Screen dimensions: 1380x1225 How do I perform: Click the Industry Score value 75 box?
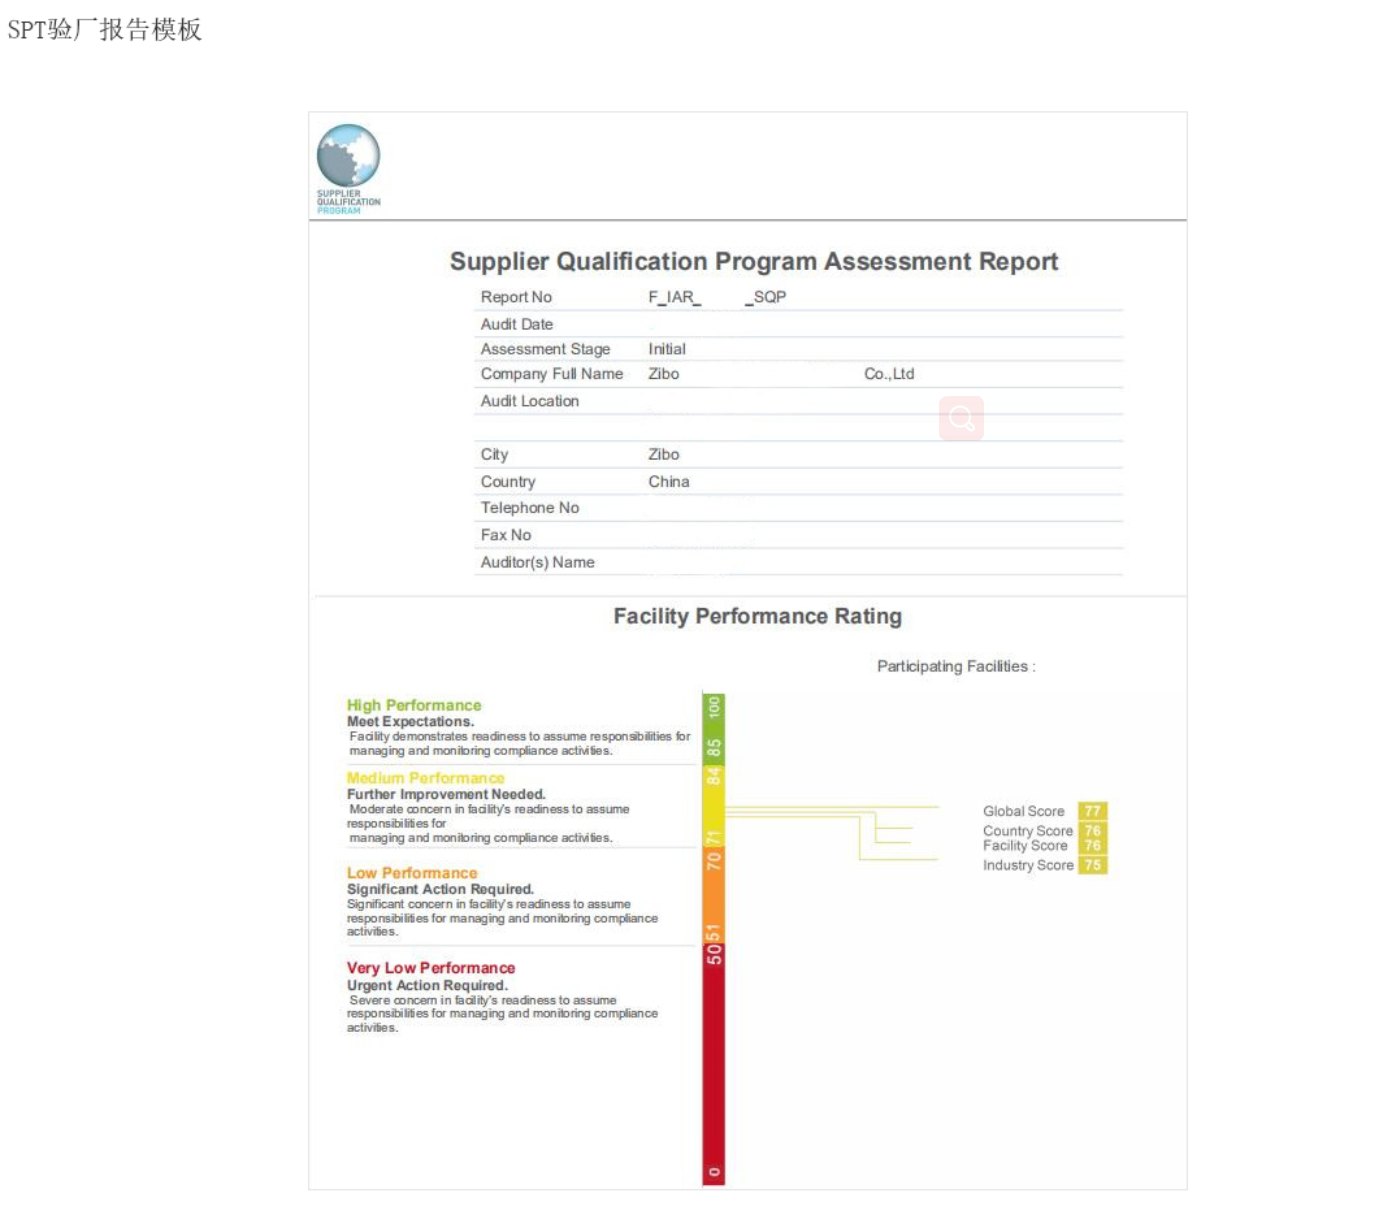[1092, 865]
